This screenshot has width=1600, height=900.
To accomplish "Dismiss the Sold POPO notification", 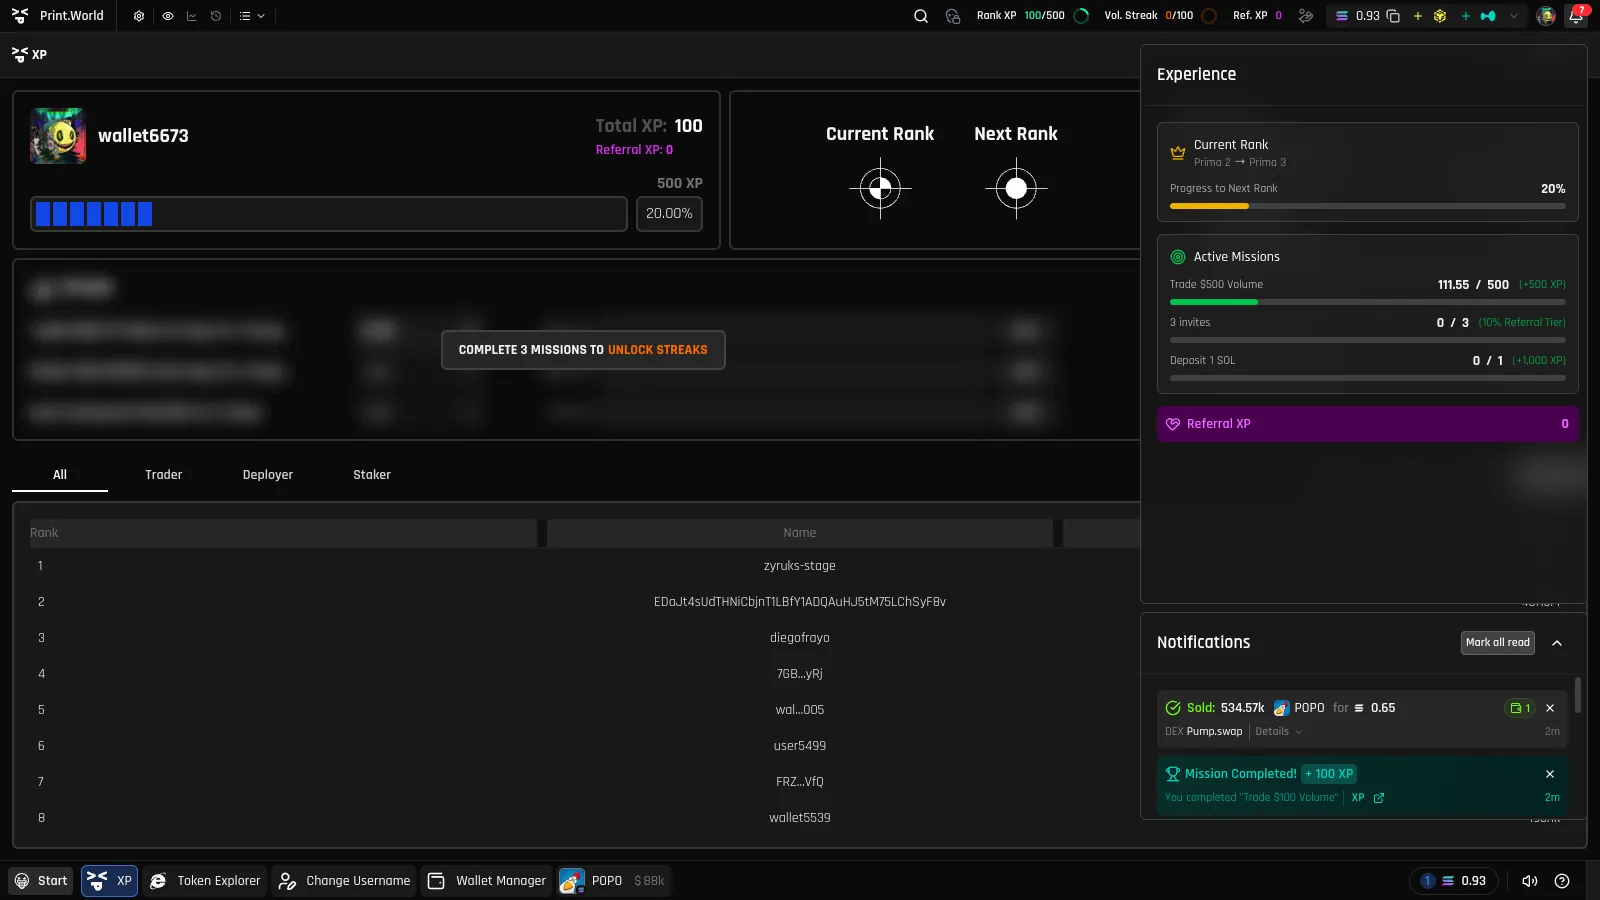I will (1550, 708).
